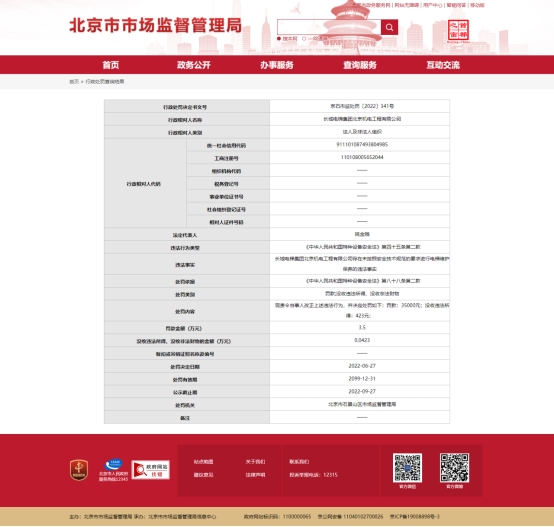554x527 pixels.
Task: Open 站点地图 footer link
Action: (x=204, y=462)
